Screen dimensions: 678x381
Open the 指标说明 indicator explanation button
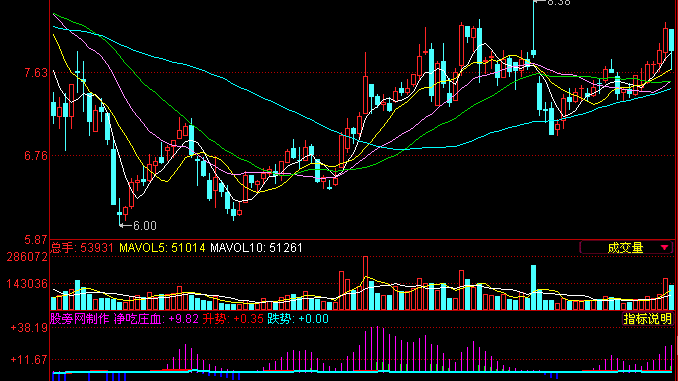[x=648, y=319]
